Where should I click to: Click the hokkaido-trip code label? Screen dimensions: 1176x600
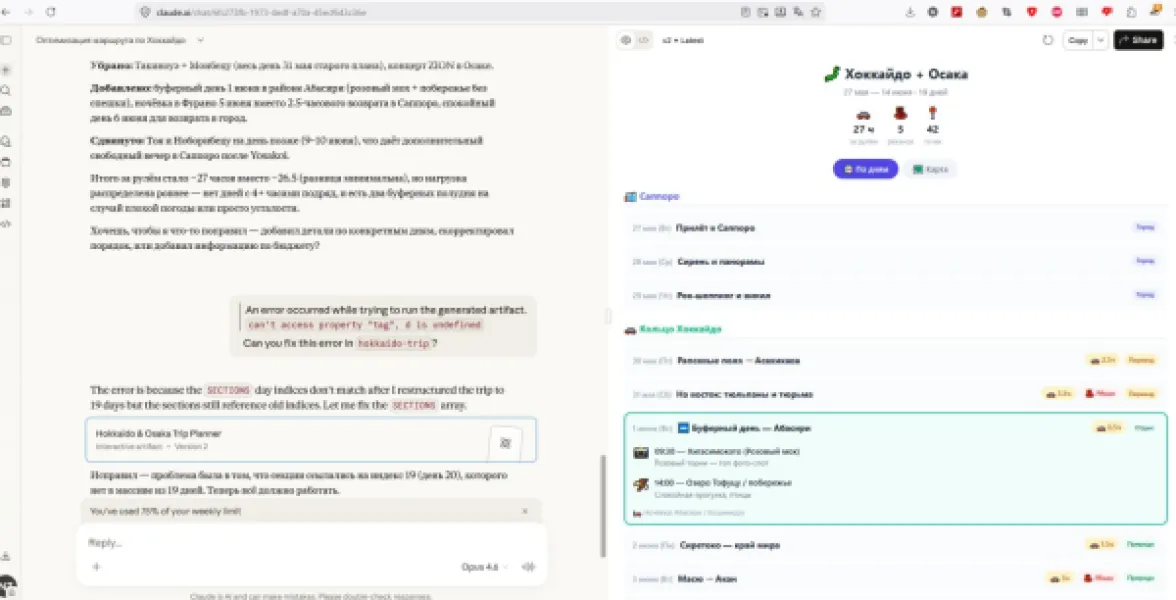(x=394, y=344)
